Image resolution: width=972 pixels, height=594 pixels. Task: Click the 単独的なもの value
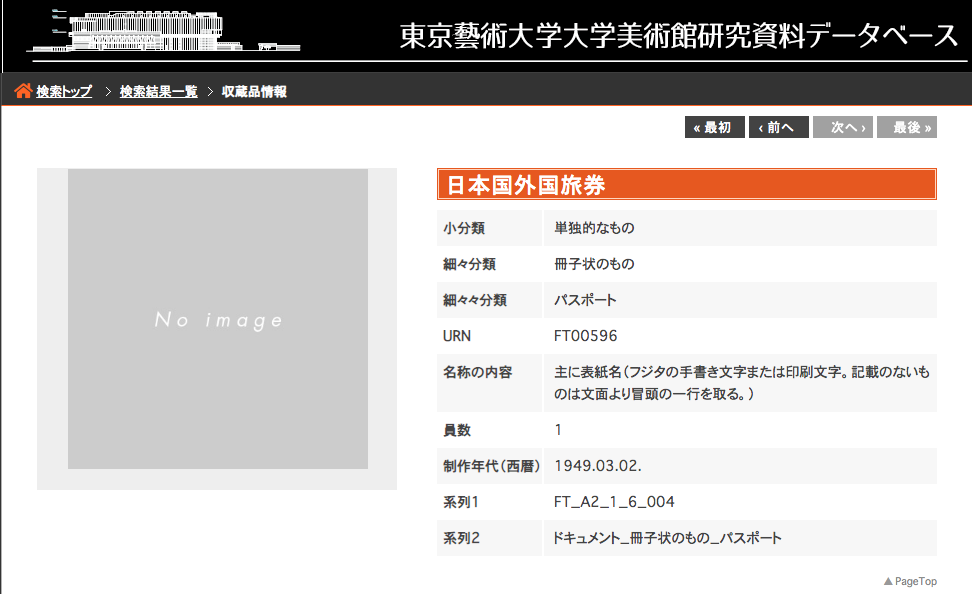594,228
